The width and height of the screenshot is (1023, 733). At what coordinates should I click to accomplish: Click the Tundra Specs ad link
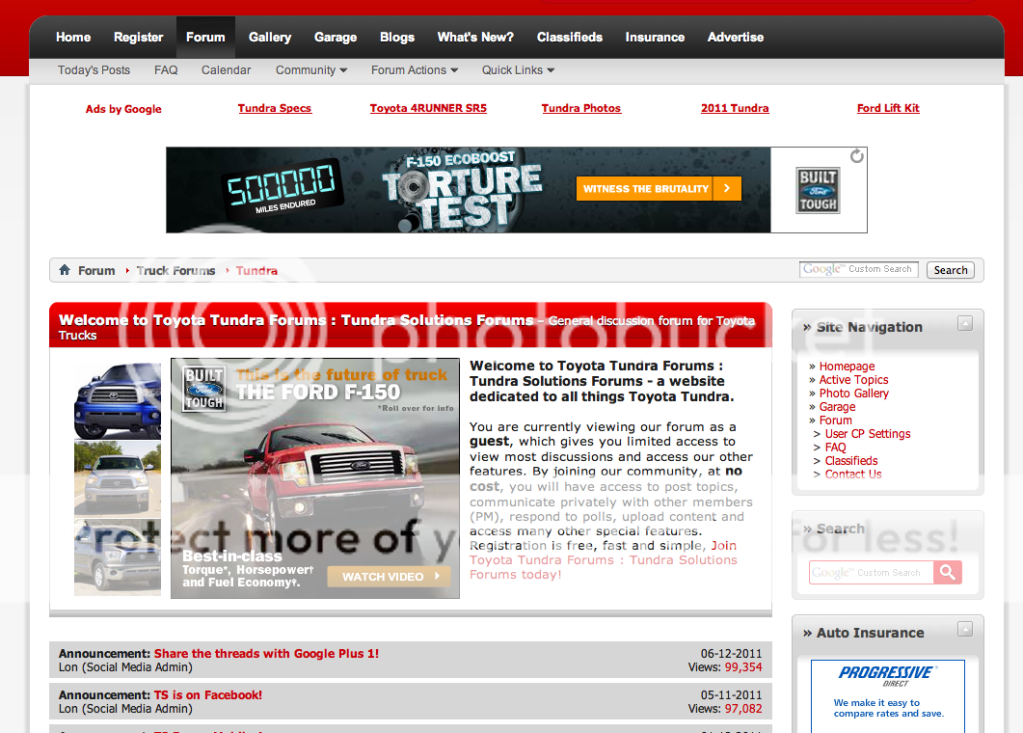[x=275, y=108]
